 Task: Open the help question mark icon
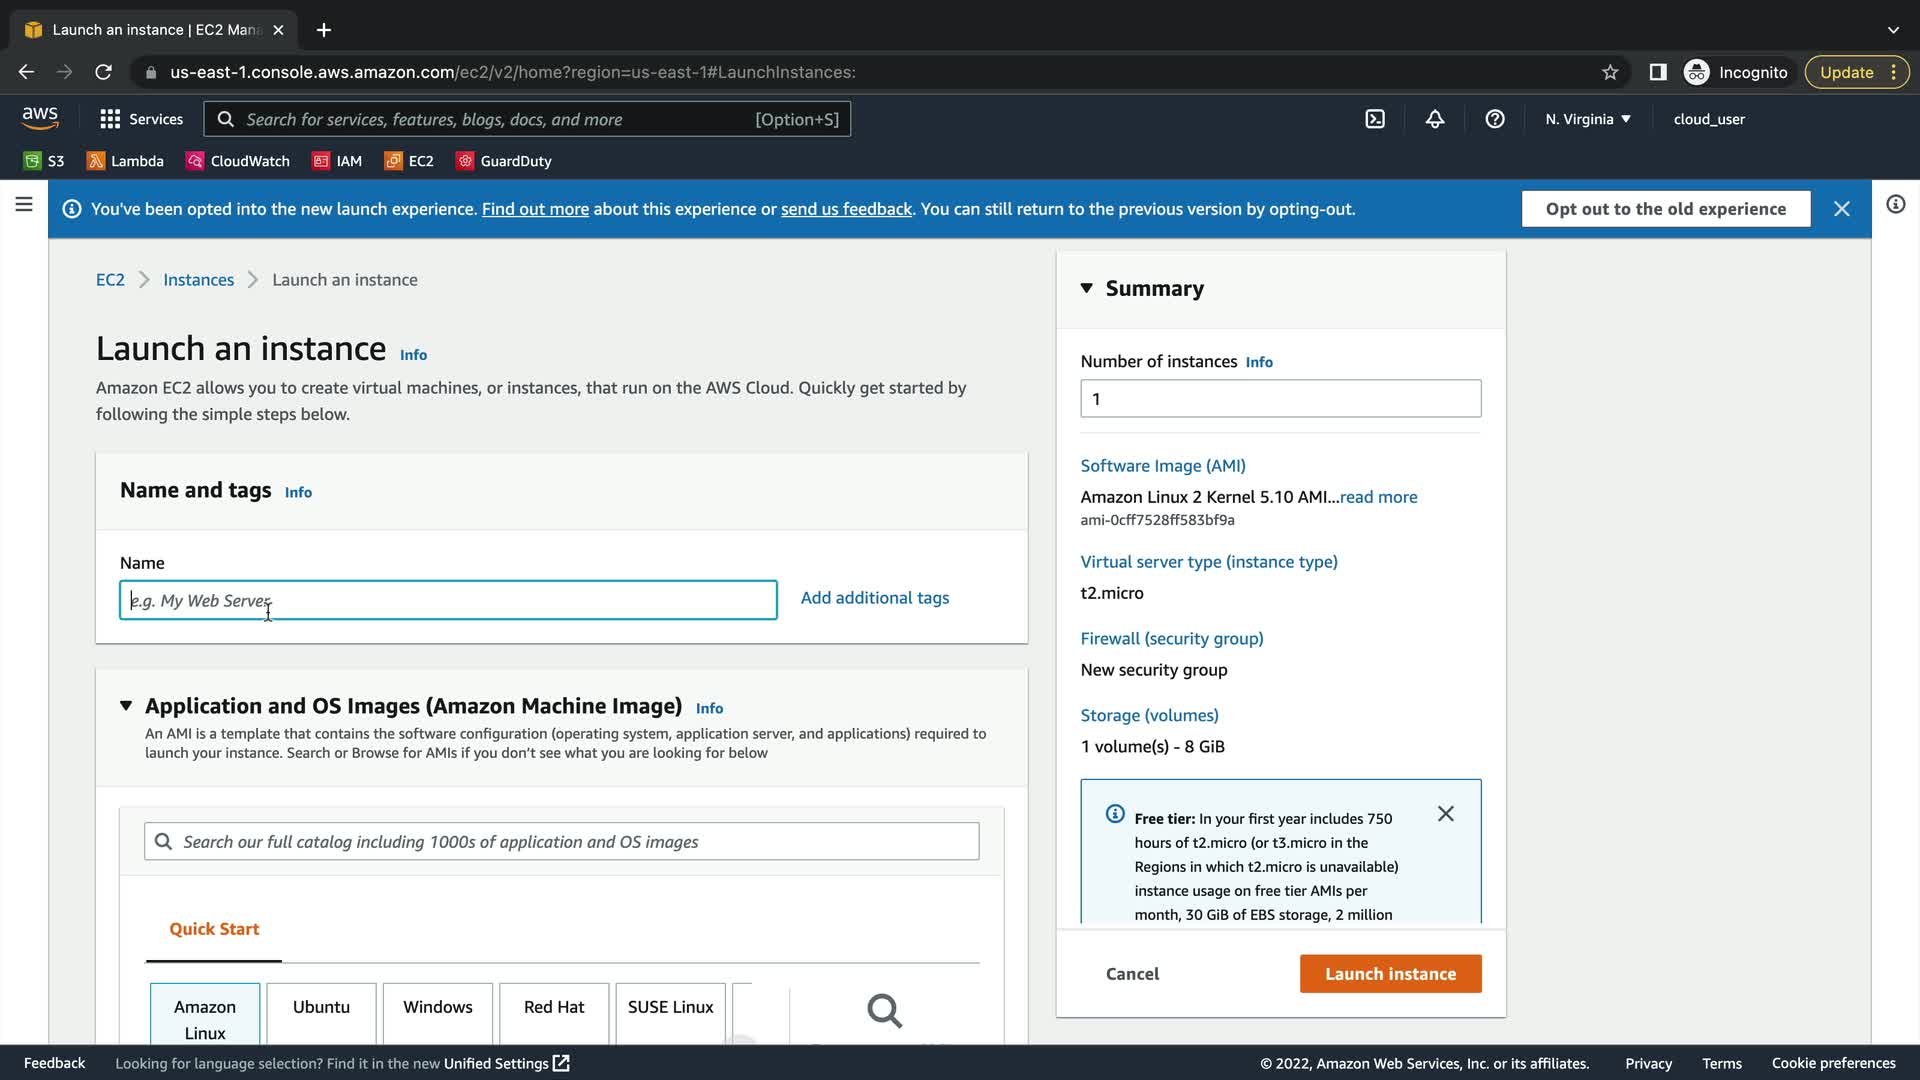1495,119
